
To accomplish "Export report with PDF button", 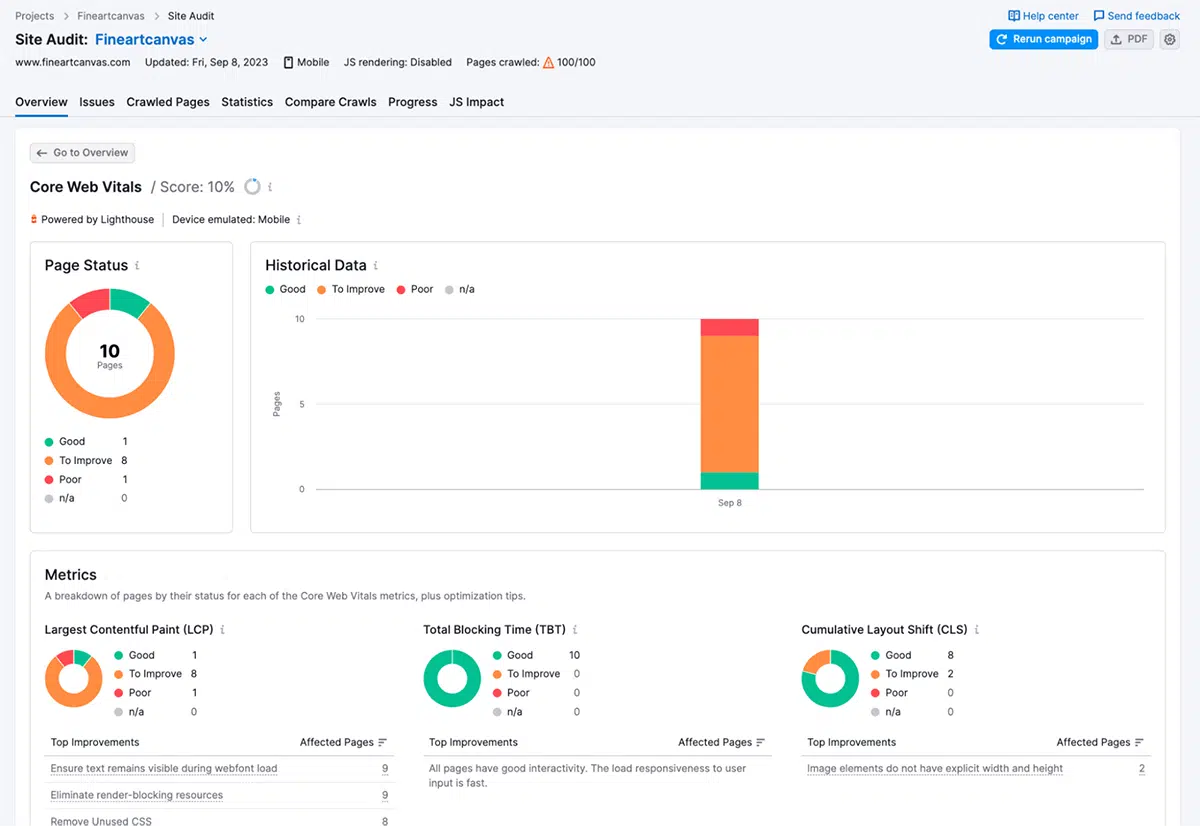I will [x=1129, y=39].
